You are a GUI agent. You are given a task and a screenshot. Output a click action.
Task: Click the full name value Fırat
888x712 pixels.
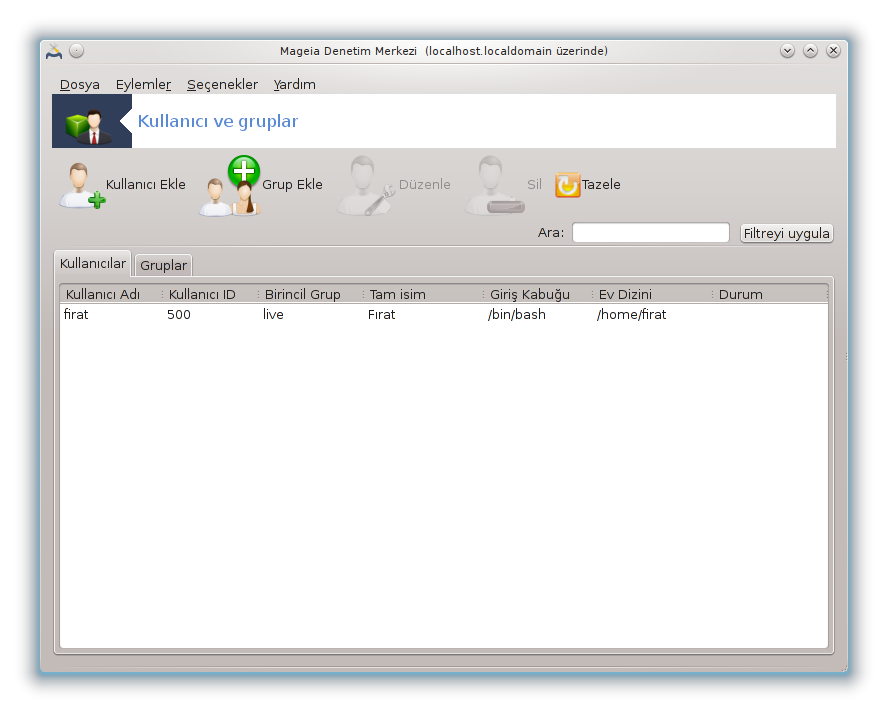pos(381,314)
